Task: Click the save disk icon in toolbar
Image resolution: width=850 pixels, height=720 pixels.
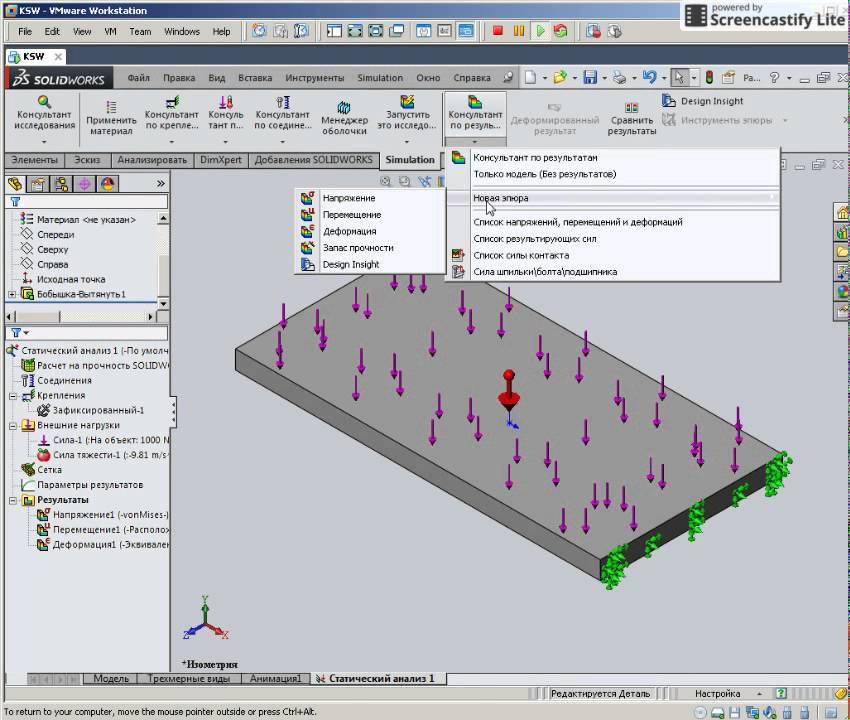Action: click(591, 77)
